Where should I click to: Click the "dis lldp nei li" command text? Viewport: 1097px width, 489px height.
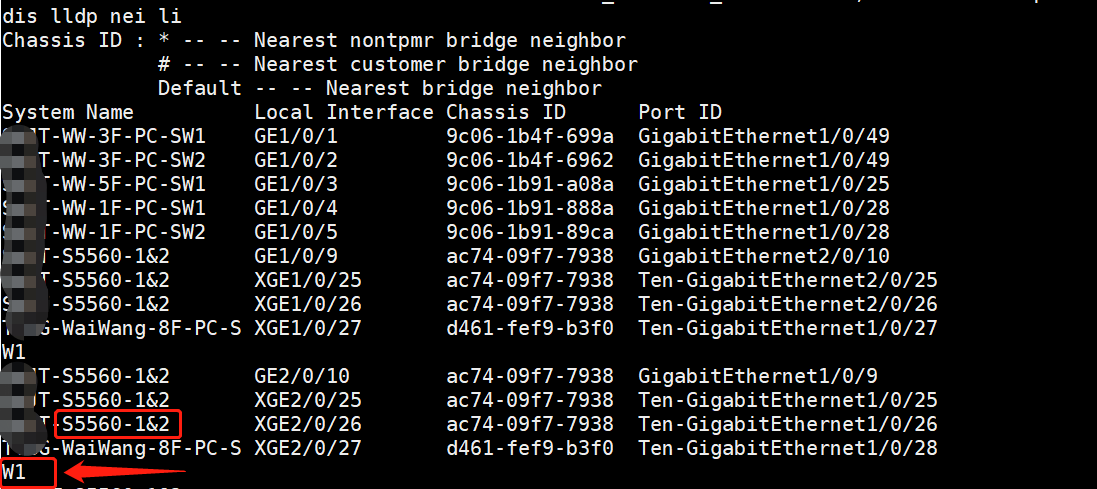[92, 16]
